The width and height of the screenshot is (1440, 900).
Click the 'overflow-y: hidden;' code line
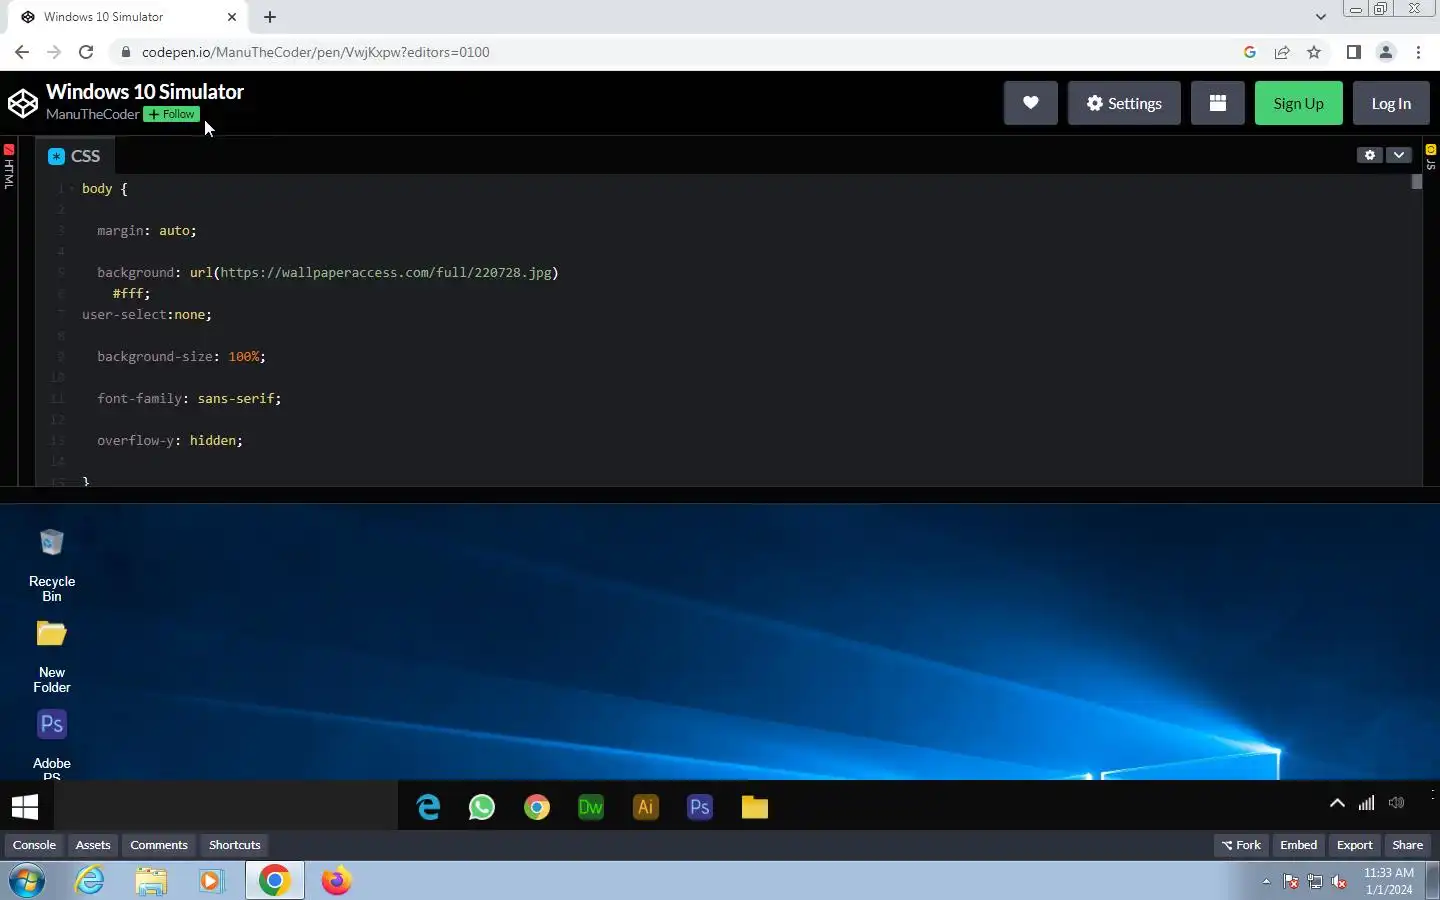(x=170, y=440)
